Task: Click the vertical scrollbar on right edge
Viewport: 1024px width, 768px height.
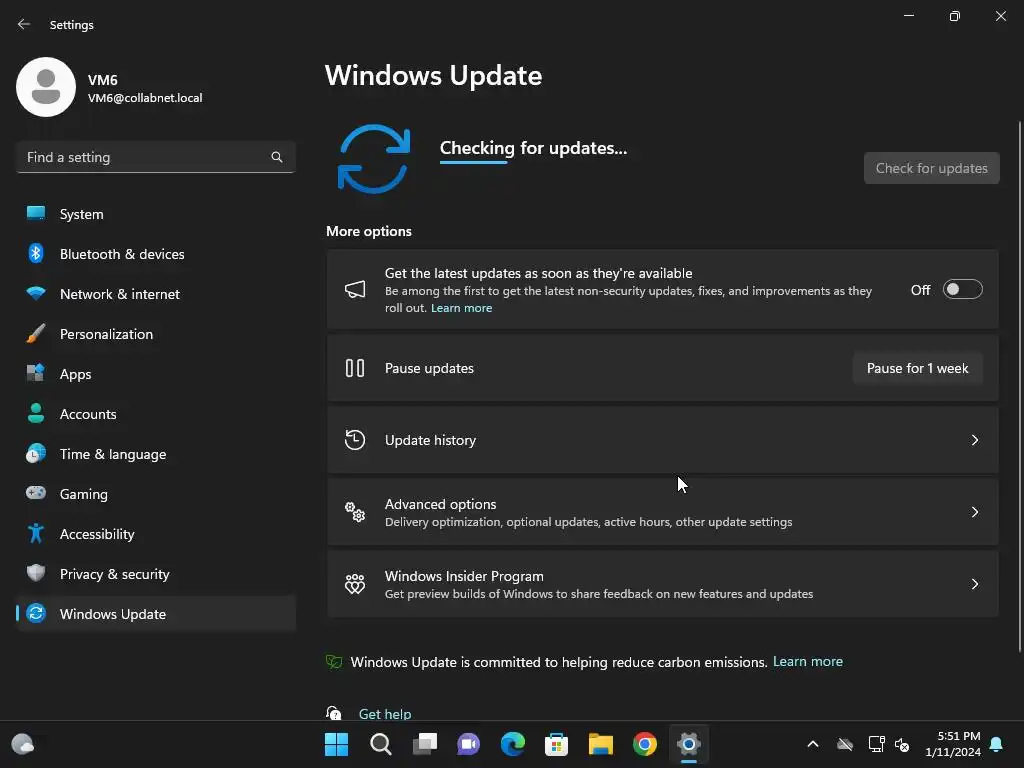Action: tap(1019, 385)
